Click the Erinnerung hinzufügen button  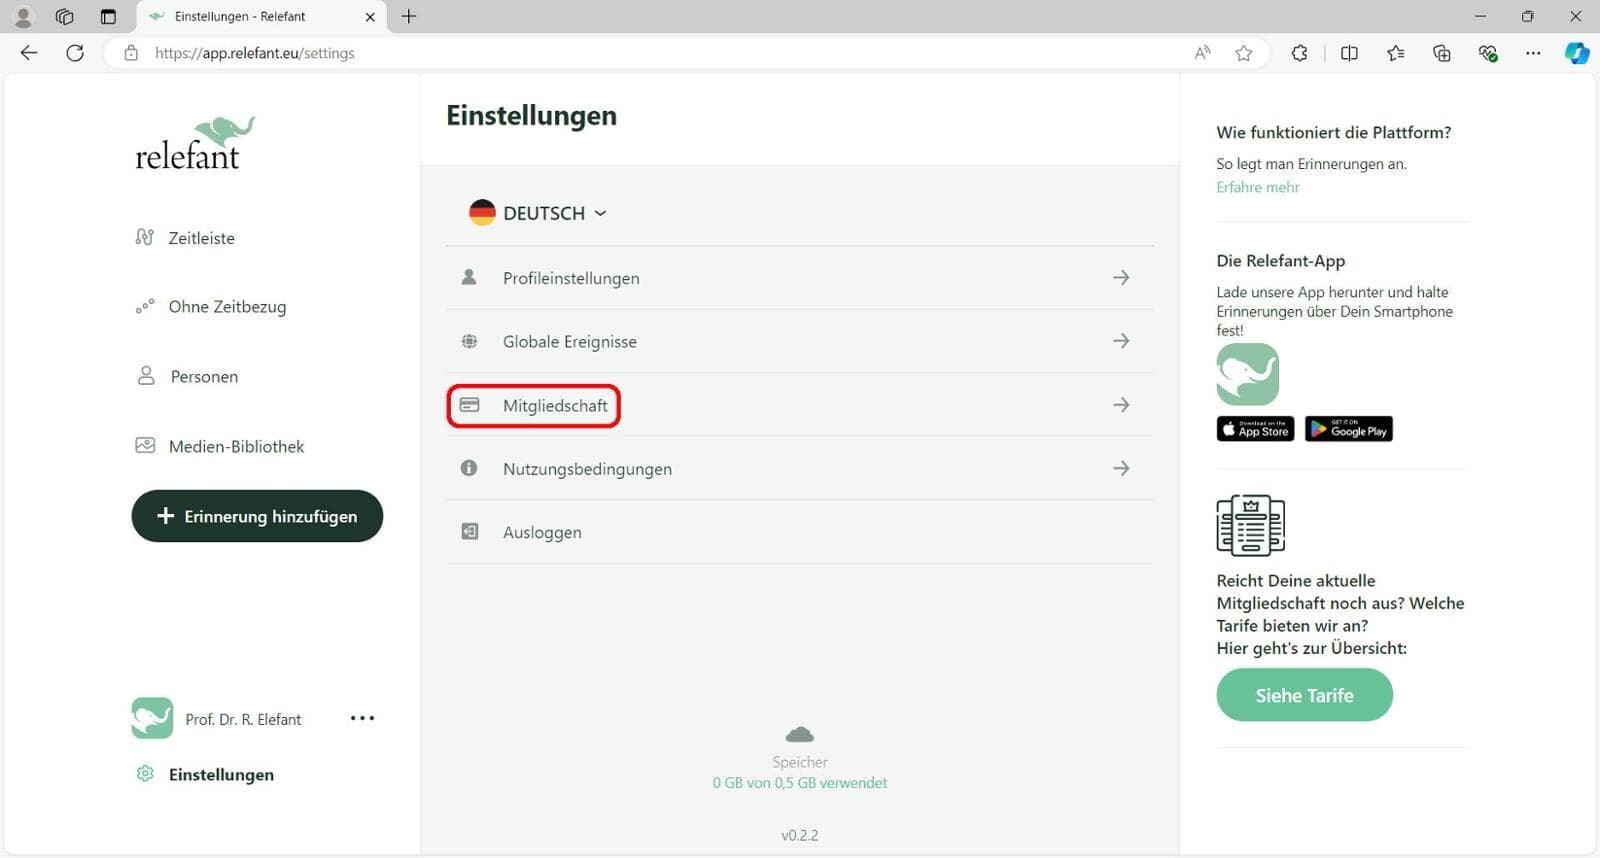[x=257, y=516]
